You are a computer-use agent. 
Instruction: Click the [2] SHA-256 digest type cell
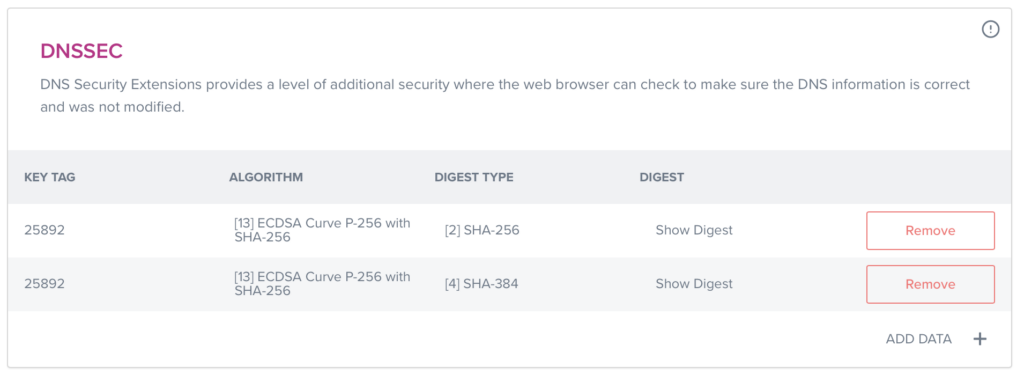[482, 230]
